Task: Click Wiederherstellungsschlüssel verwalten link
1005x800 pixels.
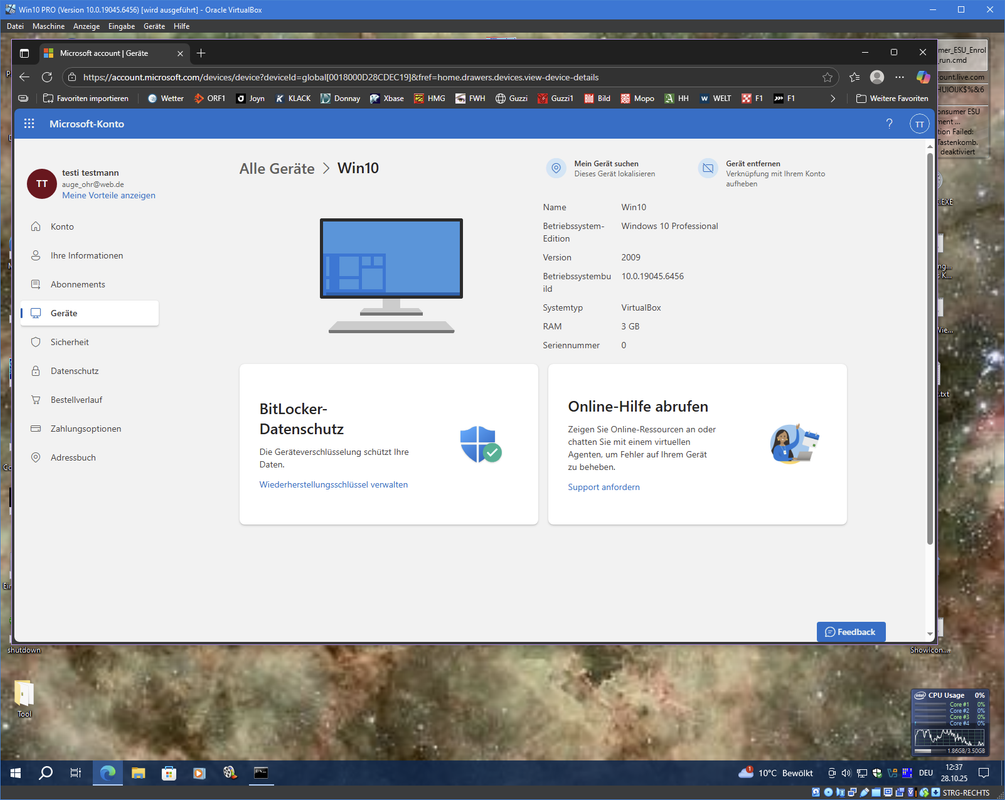Action: pyautogui.click(x=333, y=485)
